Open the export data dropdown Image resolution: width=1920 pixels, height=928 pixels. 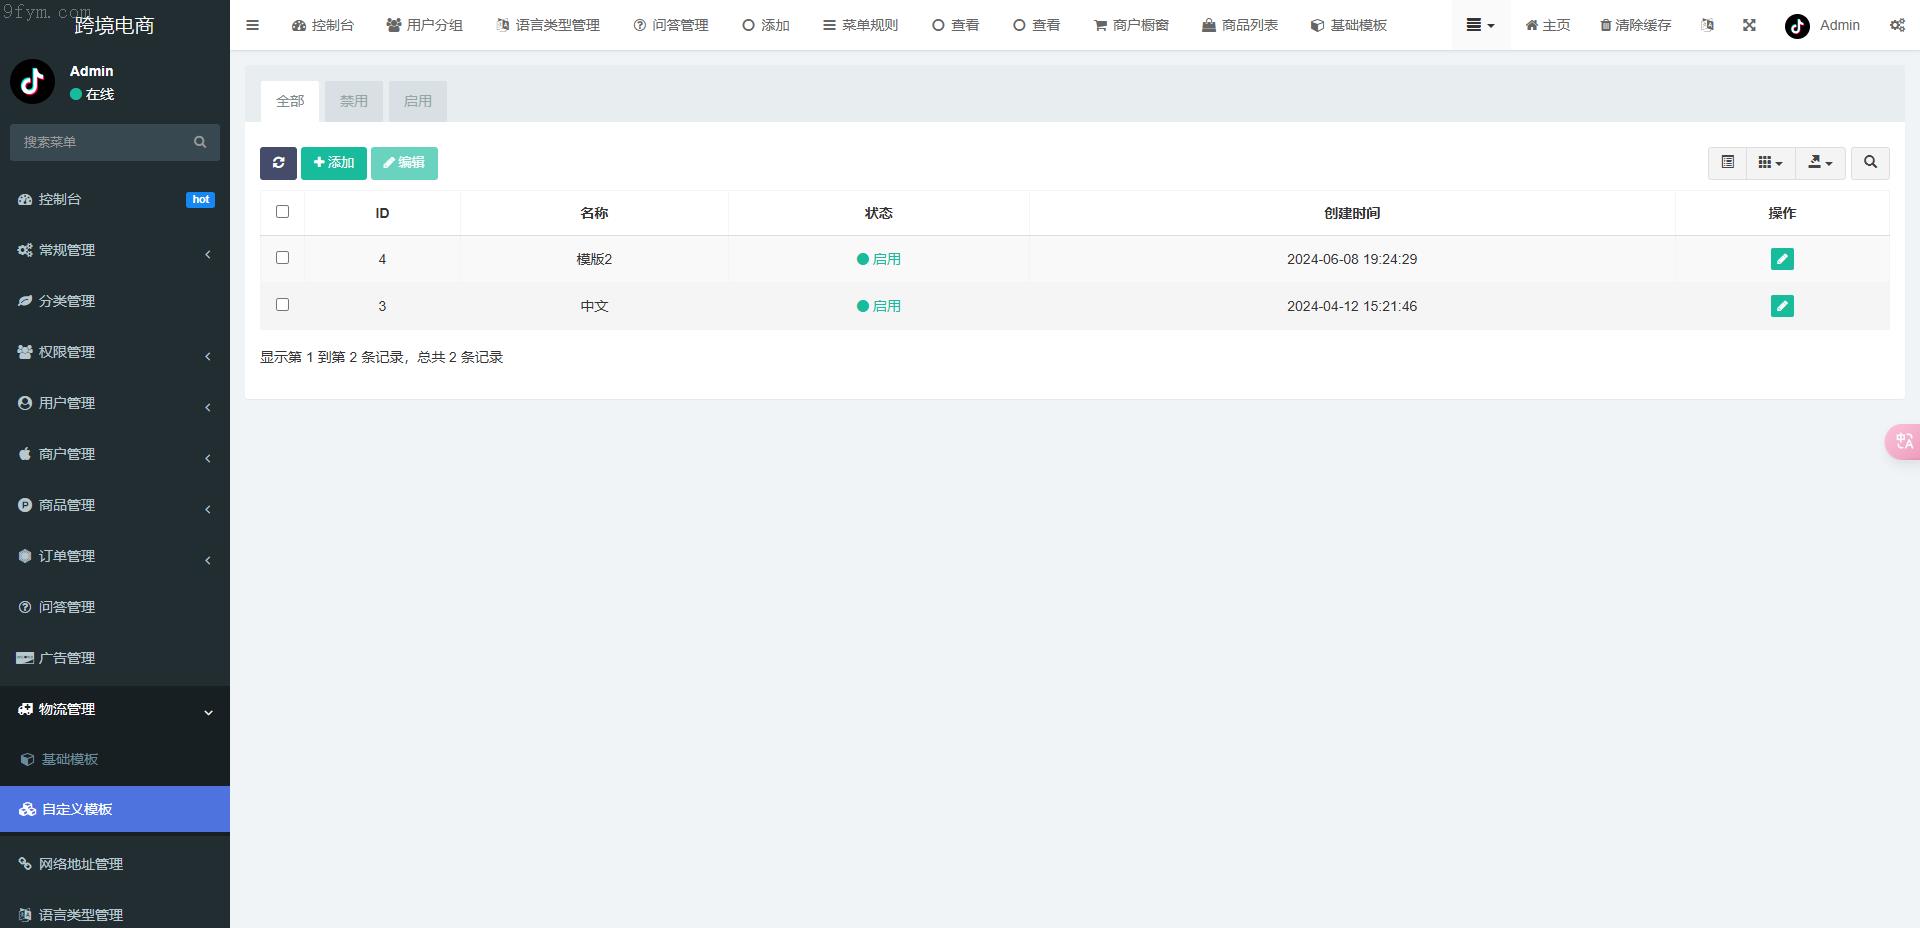1820,162
